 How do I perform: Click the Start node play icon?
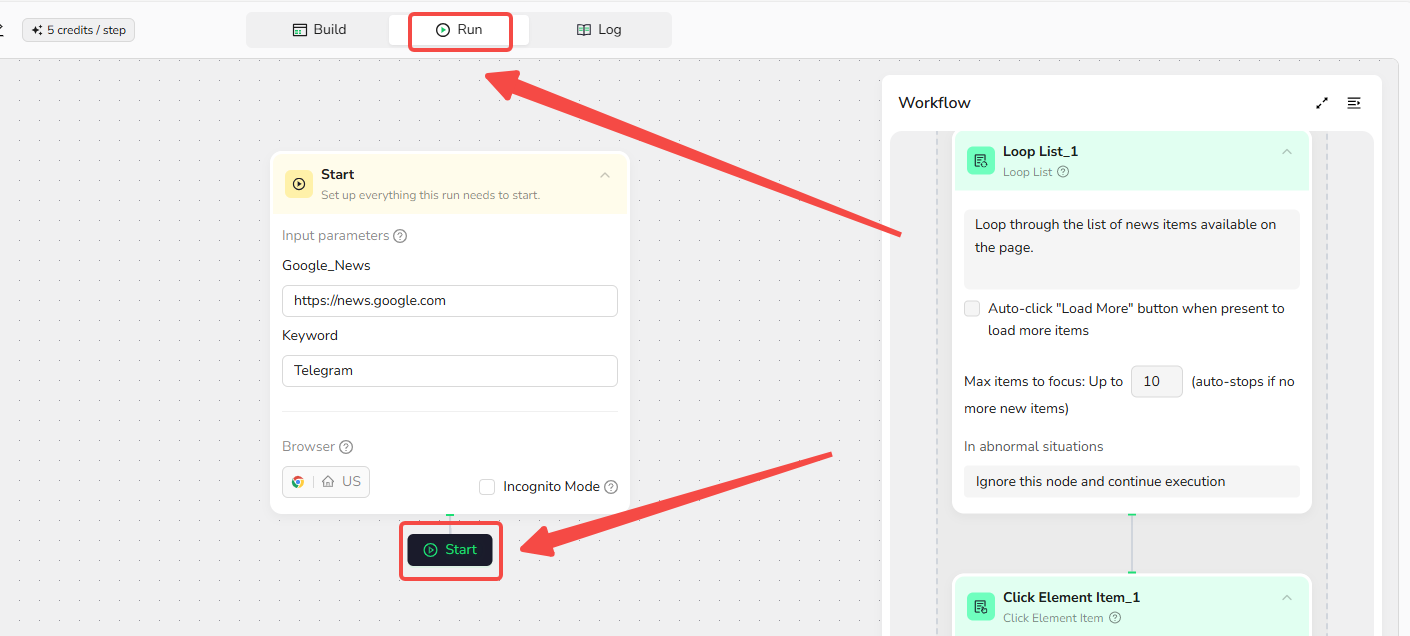pos(298,184)
